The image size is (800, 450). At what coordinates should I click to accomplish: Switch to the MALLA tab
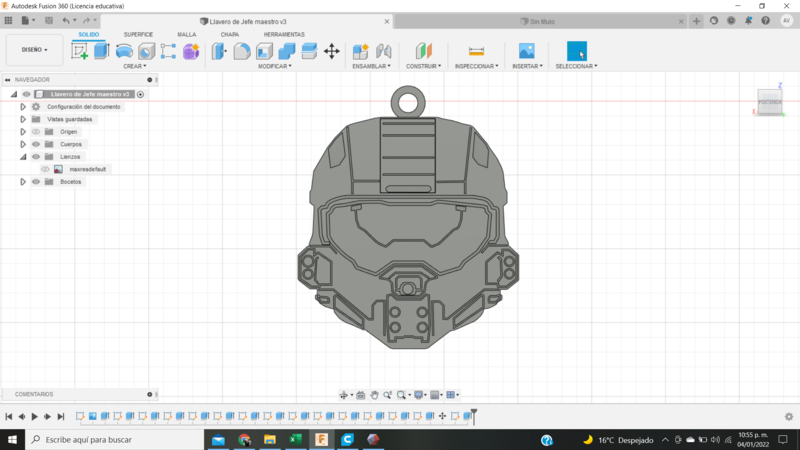(x=187, y=34)
